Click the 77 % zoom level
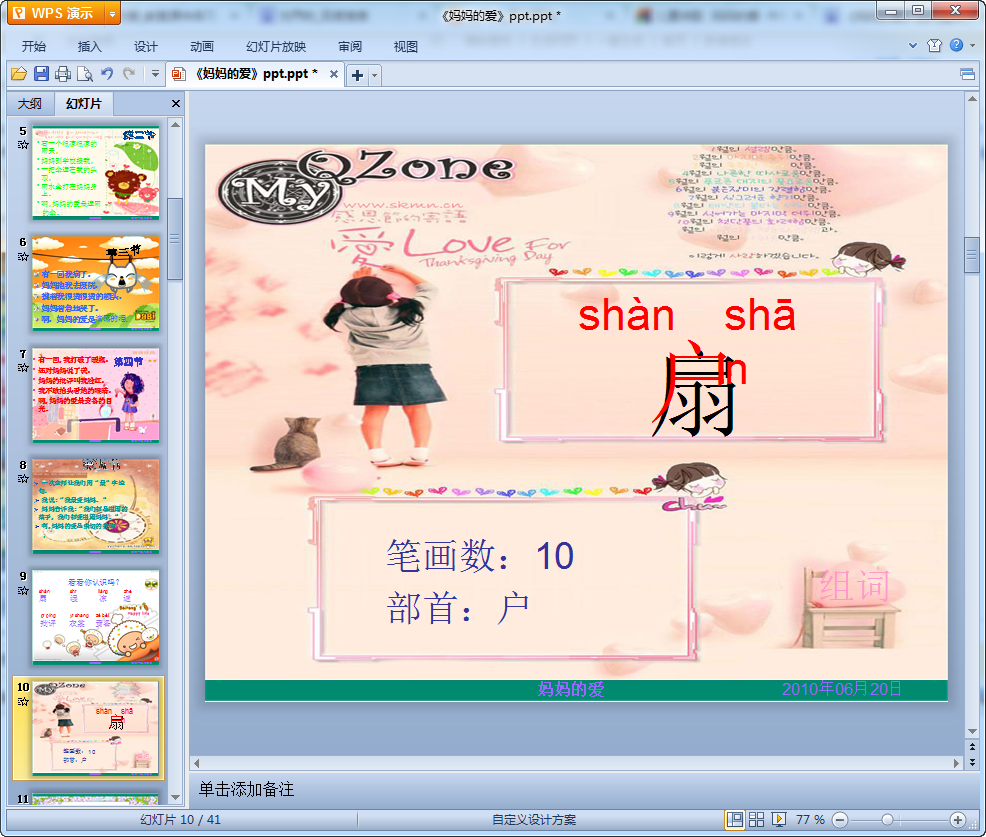The height and width of the screenshot is (837, 986). click(x=810, y=819)
